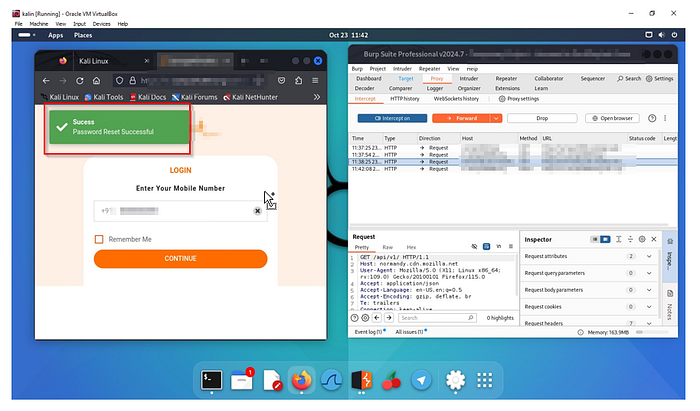
Task: Open Firefox home page icon
Action: tap(96, 81)
